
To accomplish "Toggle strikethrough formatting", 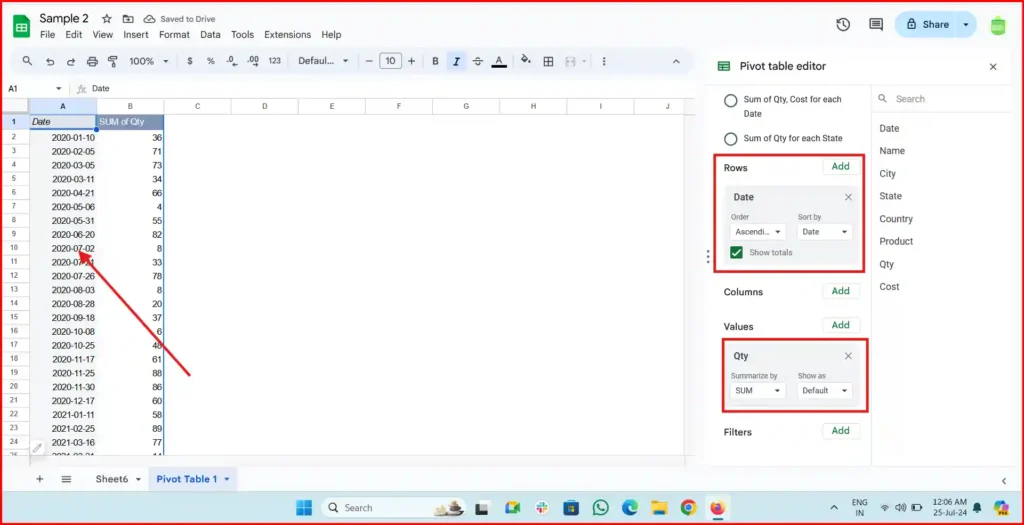I will (x=477, y=61).
